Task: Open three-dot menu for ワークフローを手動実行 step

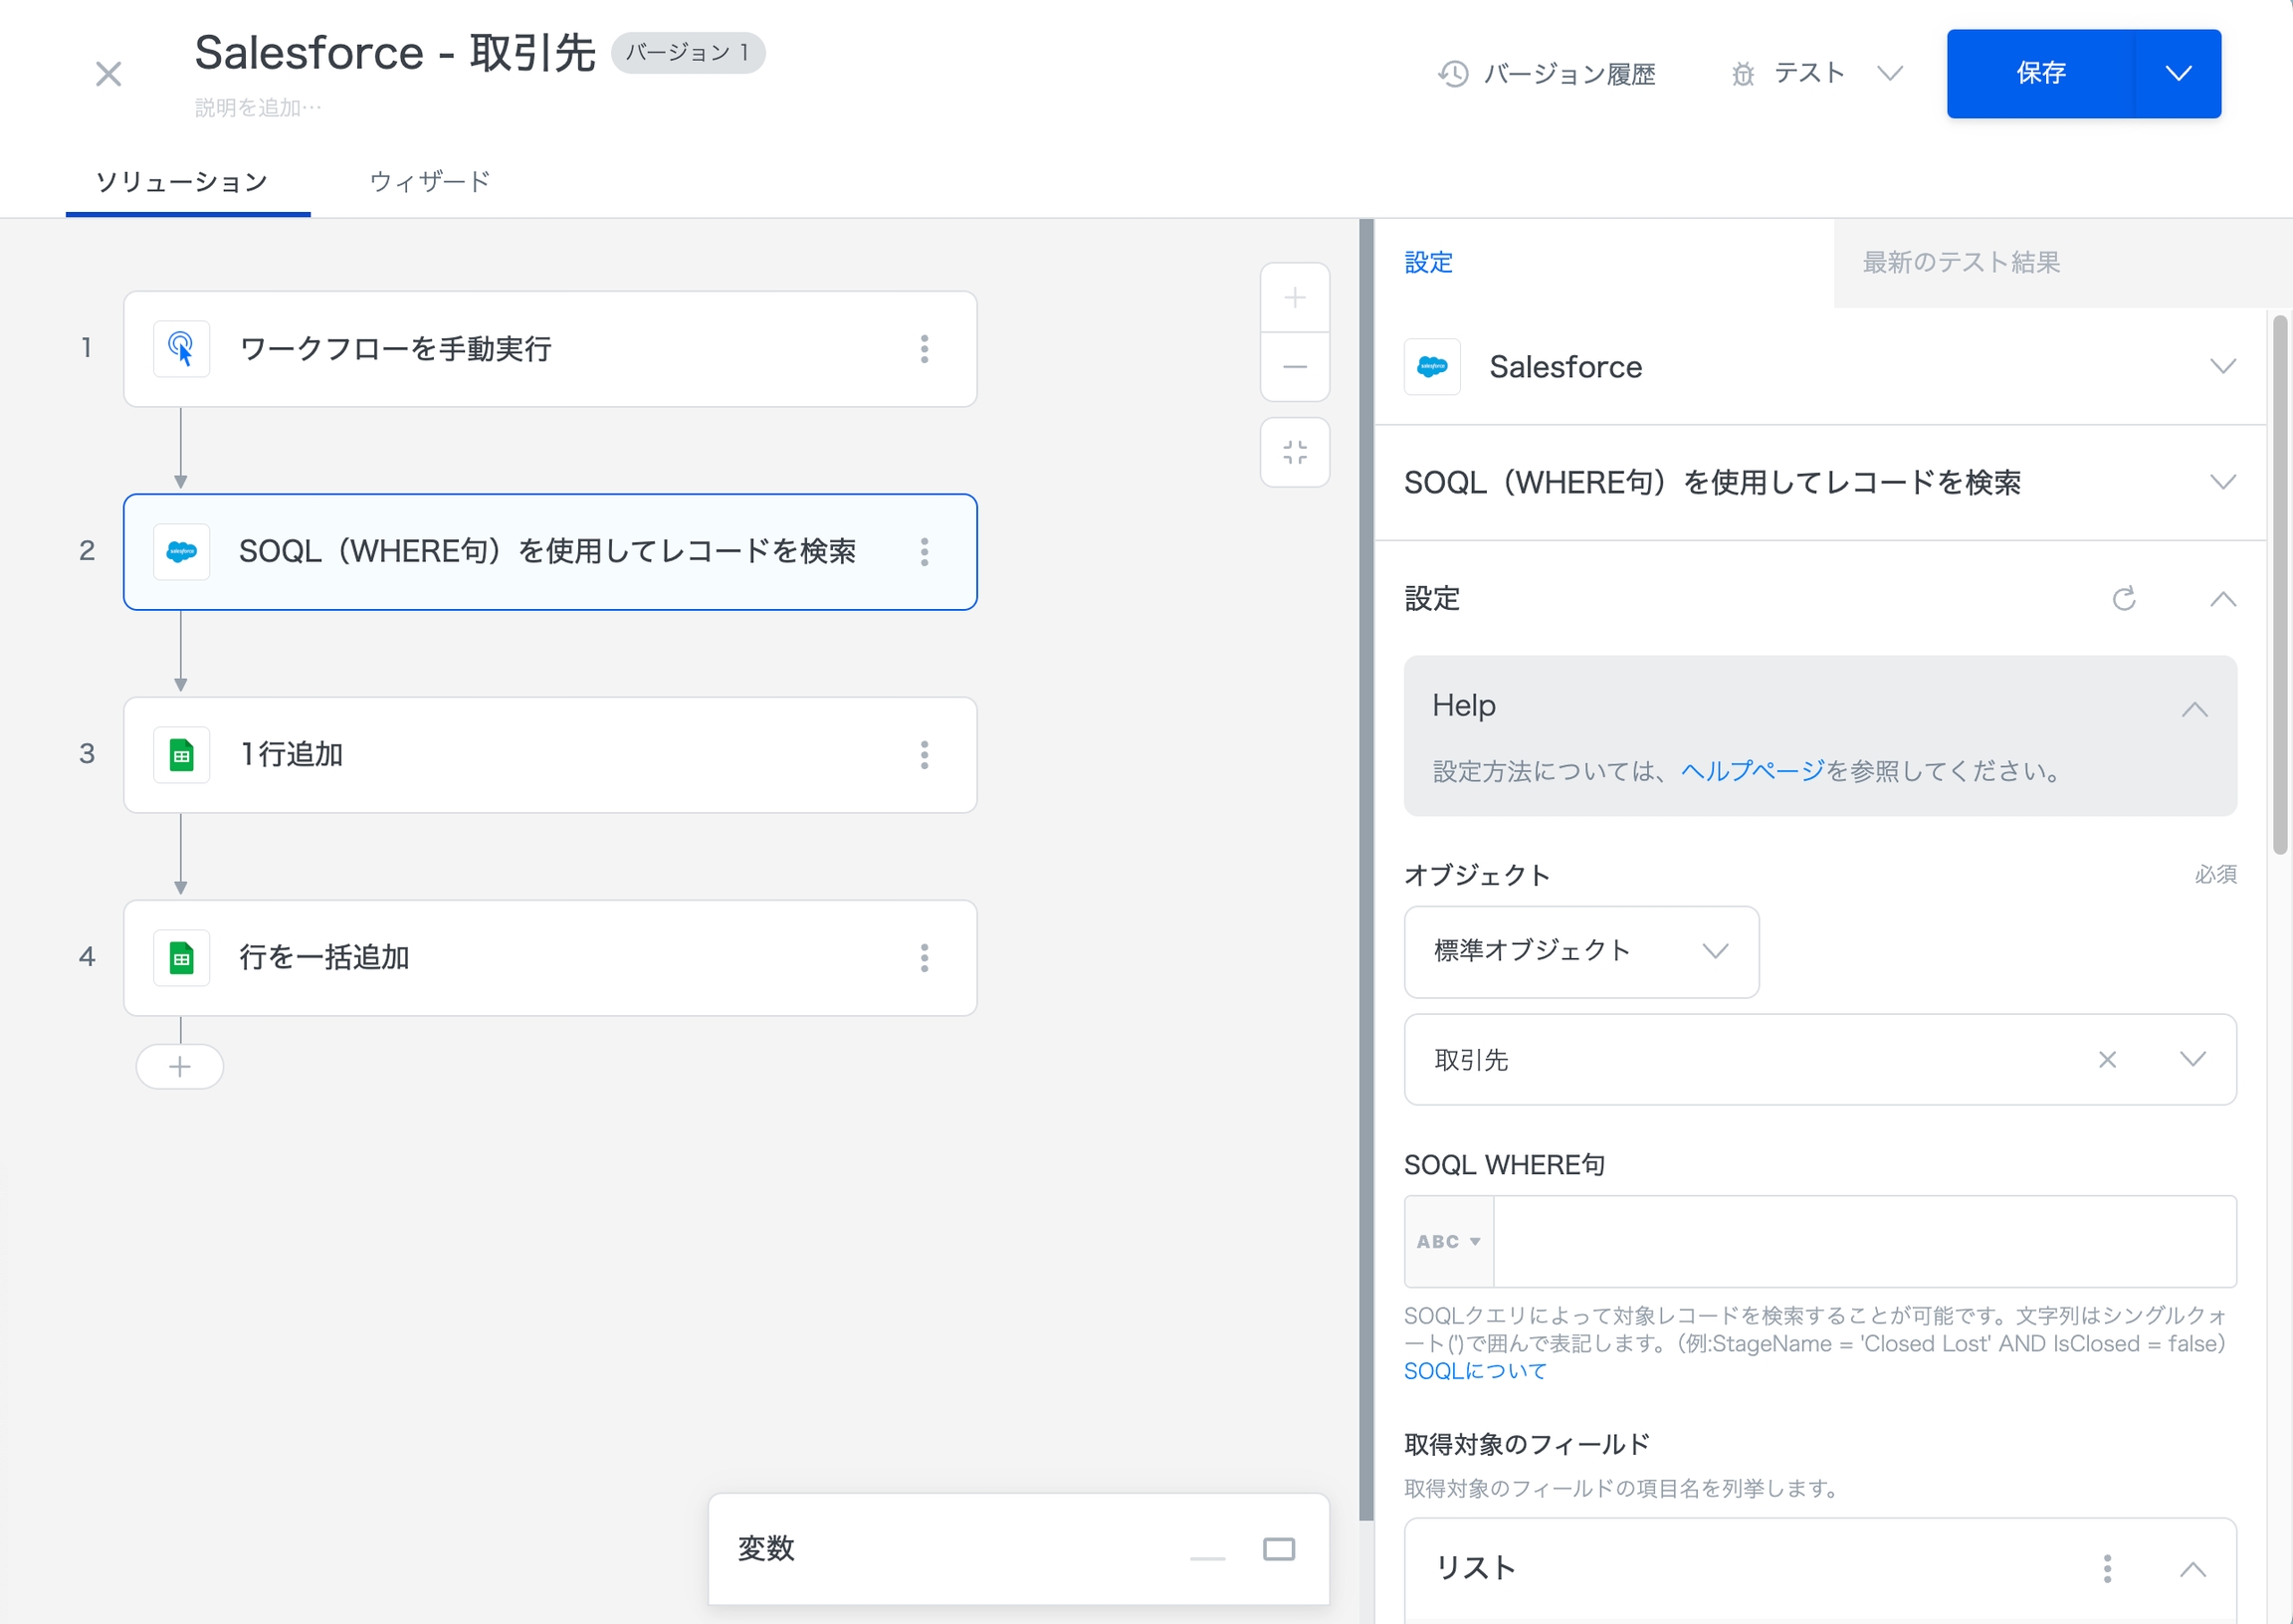Action: click(x=924, y=349)
